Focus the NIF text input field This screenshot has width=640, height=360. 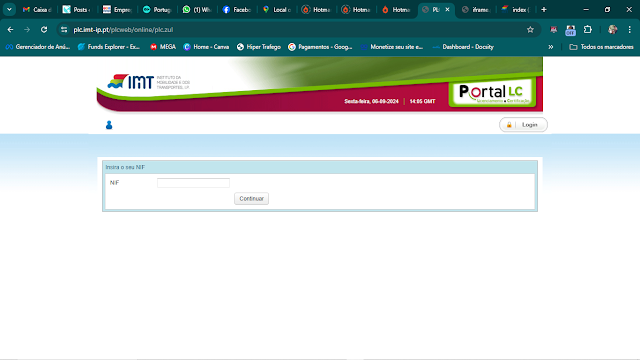pos(193,183)
